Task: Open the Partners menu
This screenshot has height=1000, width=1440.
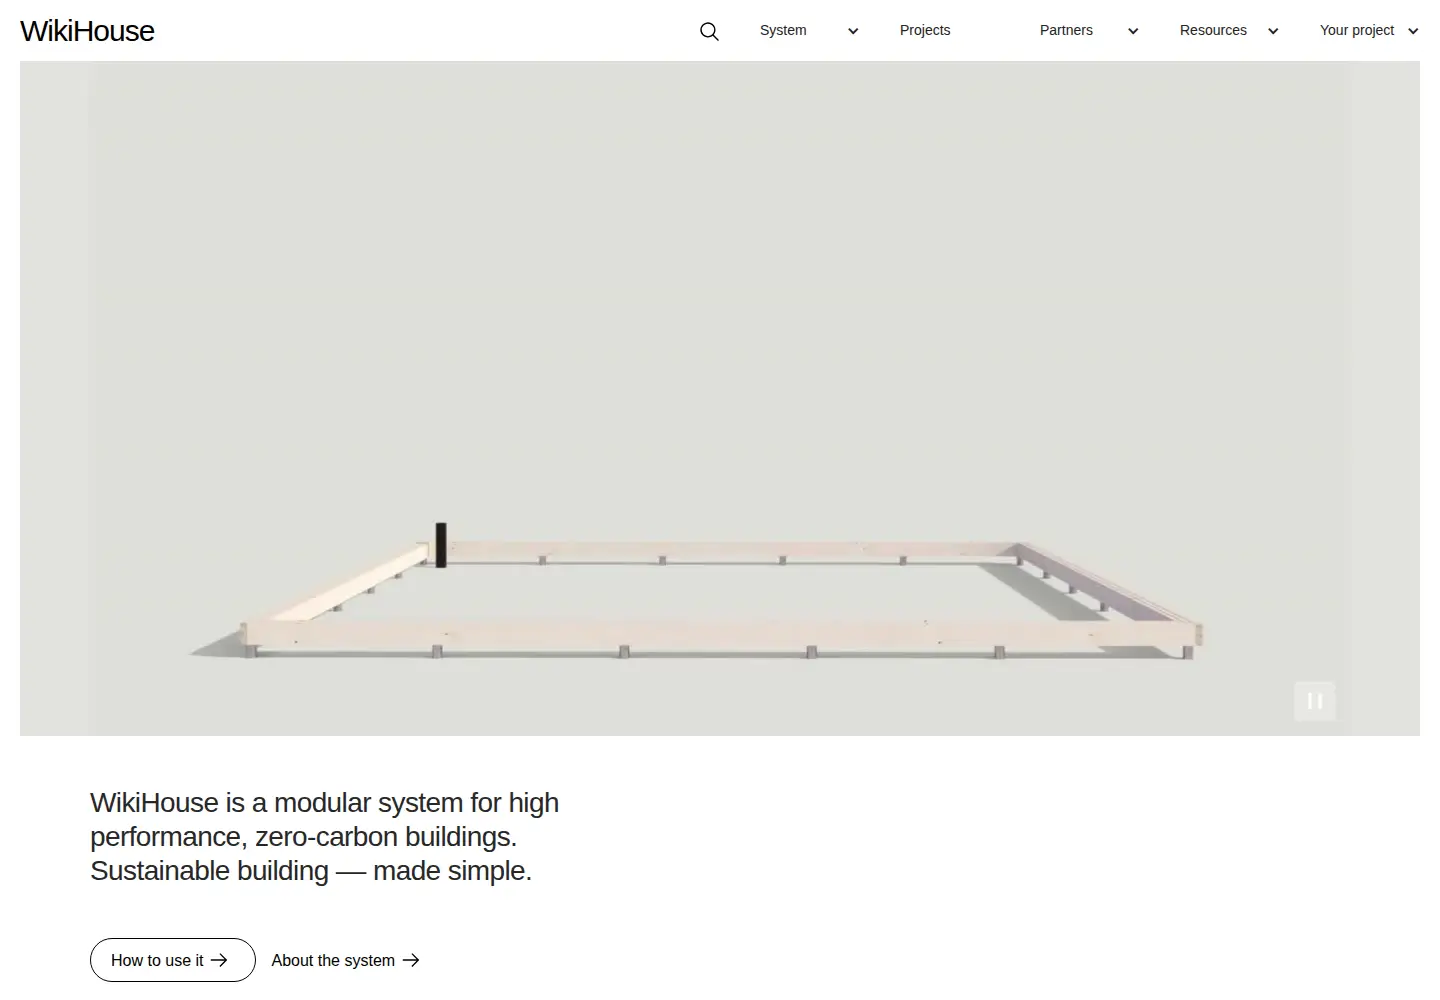Action: [1066, 30]
